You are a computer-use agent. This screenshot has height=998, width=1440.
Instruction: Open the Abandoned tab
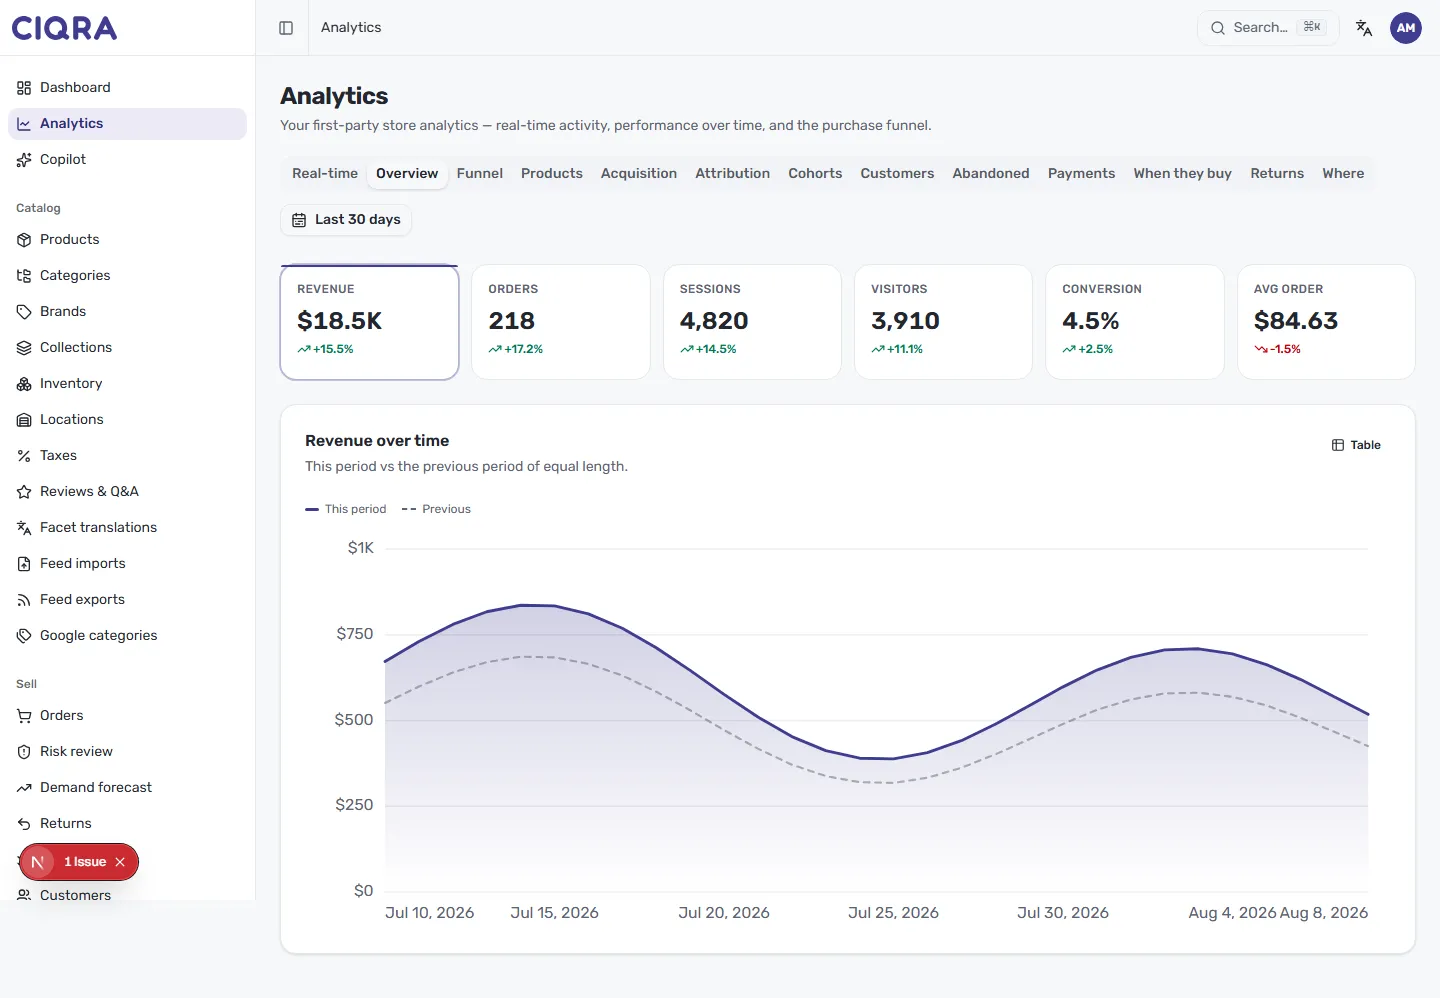[991, 173]
